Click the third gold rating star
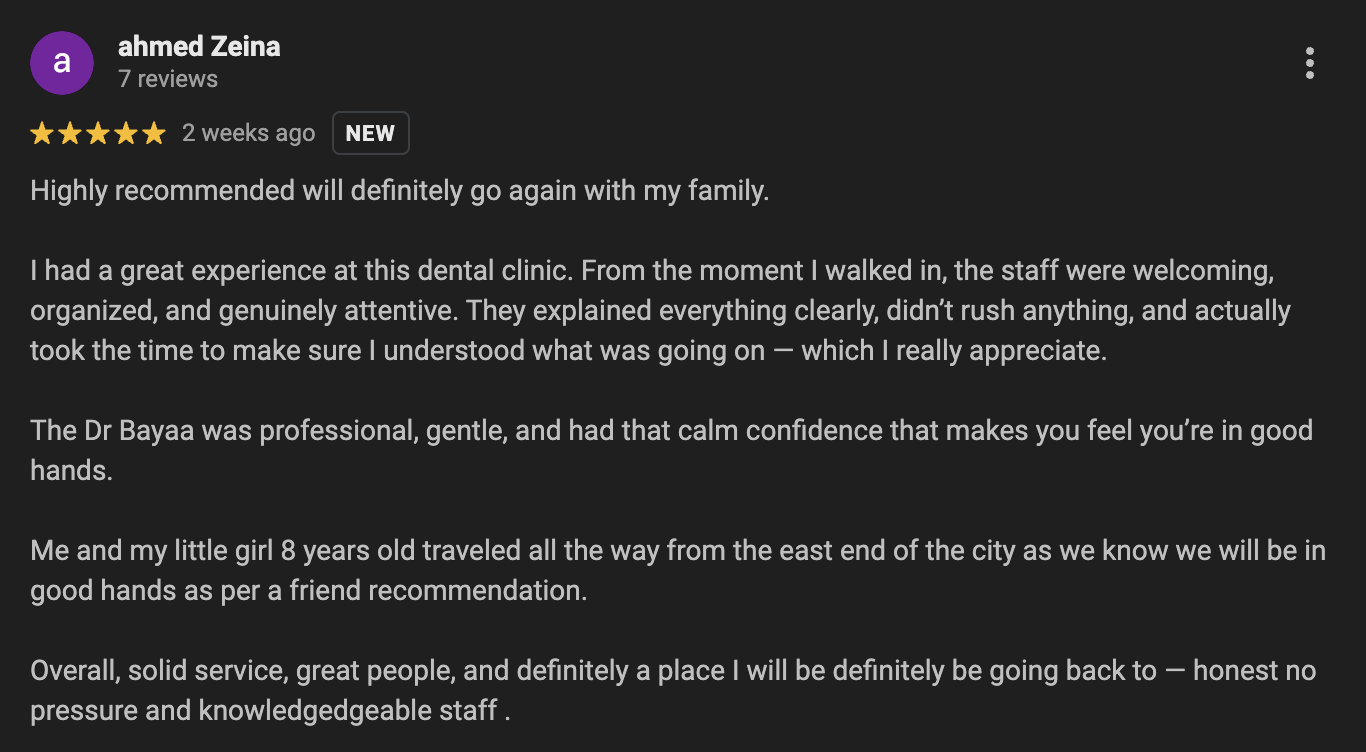The width and height of the screenshot is (1366, 752). click(98, 133)
